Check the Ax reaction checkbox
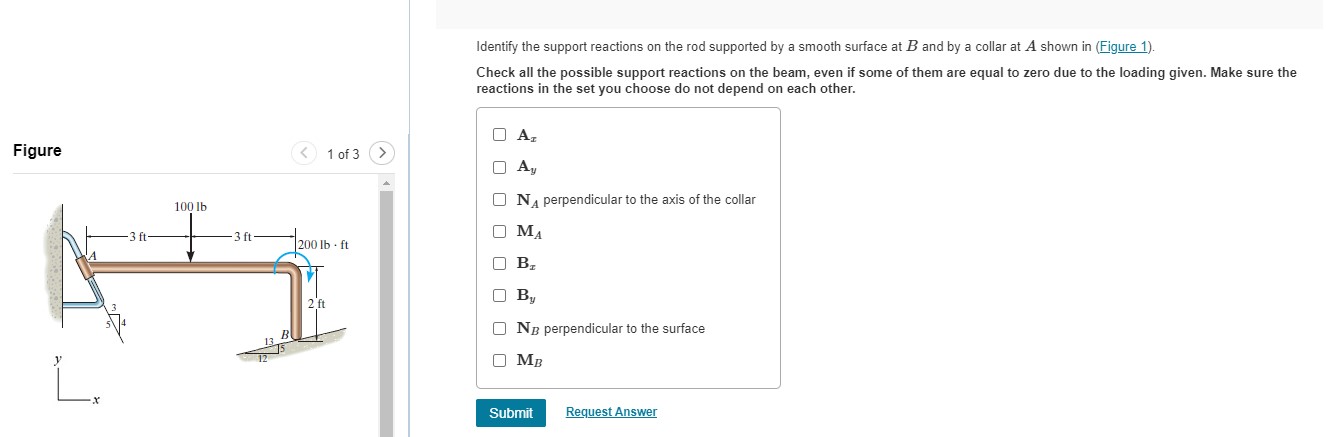 [499, 135]
